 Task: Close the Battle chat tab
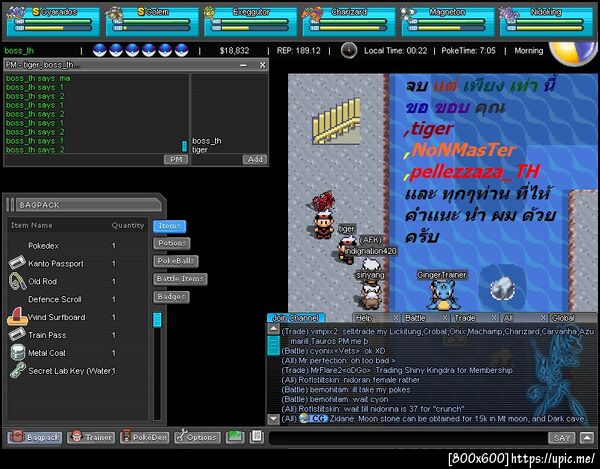point(445,318)
